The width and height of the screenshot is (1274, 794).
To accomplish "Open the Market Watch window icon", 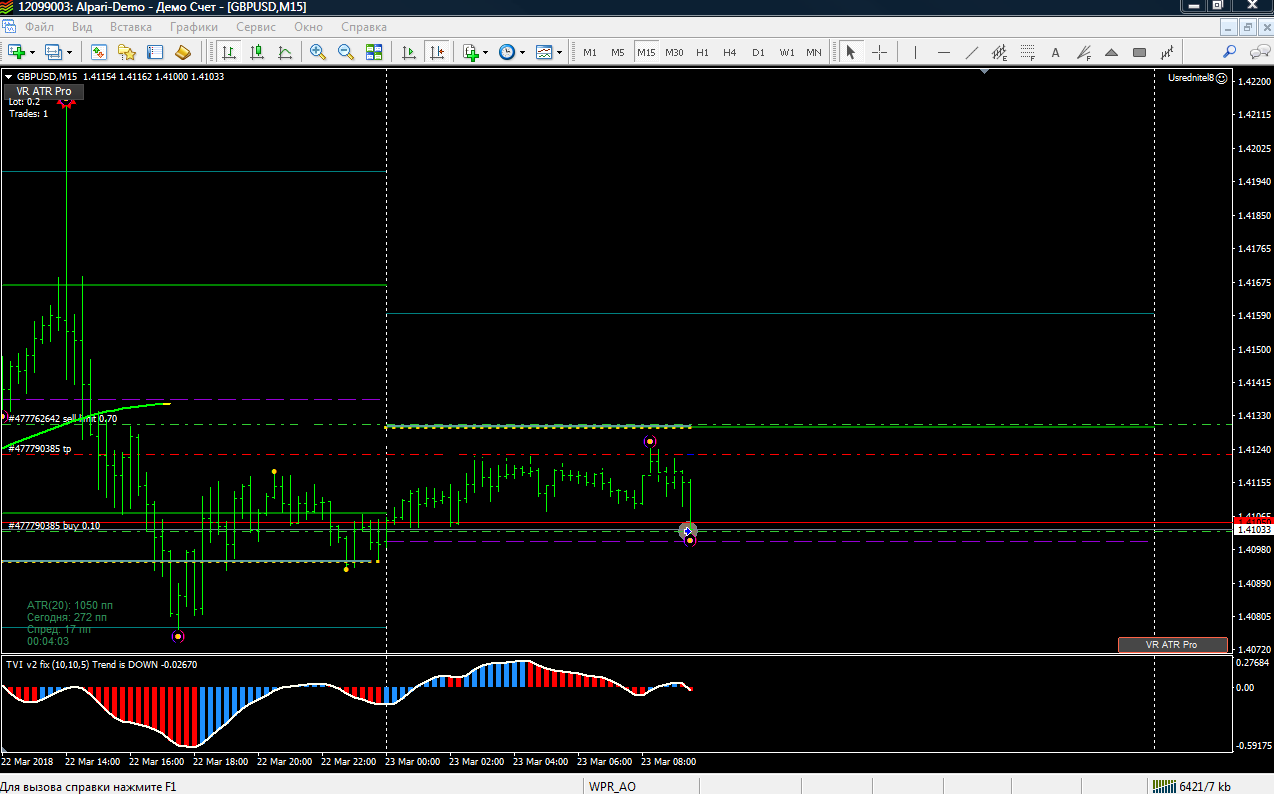I will point(99,52).
